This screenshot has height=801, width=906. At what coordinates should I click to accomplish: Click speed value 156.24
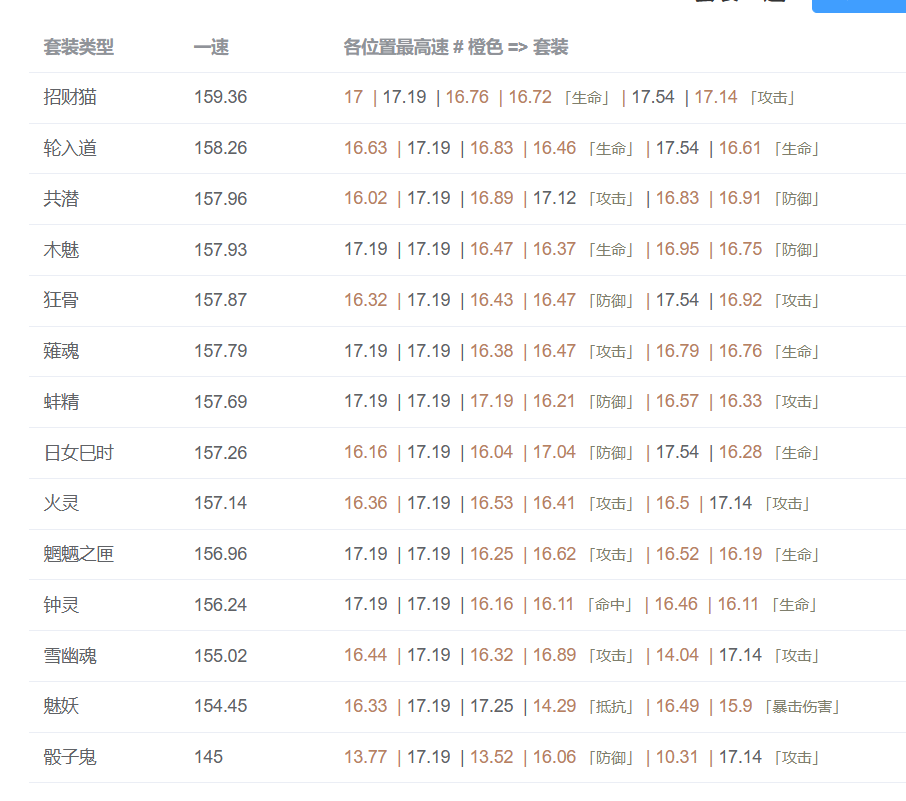(x=221, y=605)
